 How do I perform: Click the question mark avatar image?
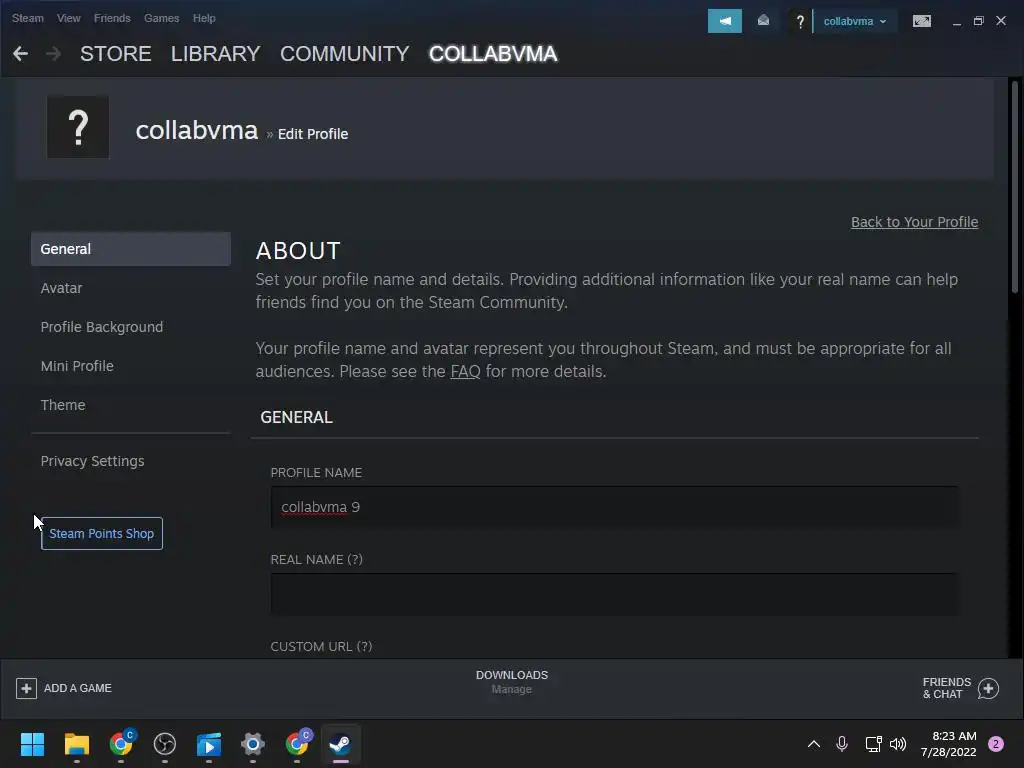pos(78,127)
